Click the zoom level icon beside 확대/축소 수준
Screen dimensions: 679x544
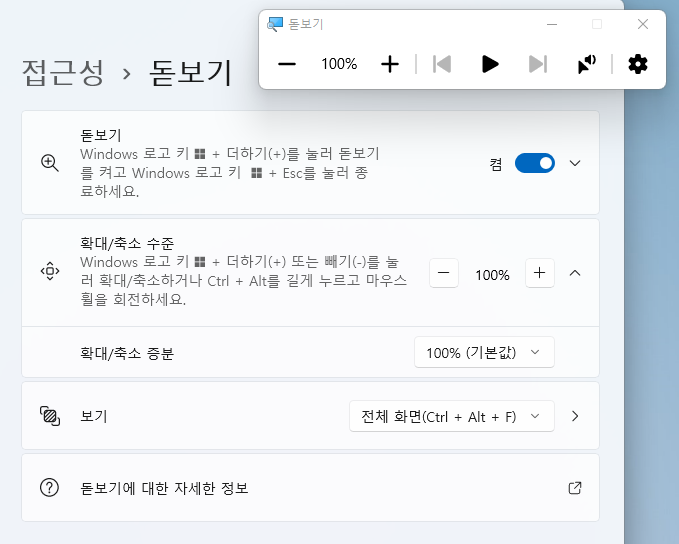(x=50, y=271)
